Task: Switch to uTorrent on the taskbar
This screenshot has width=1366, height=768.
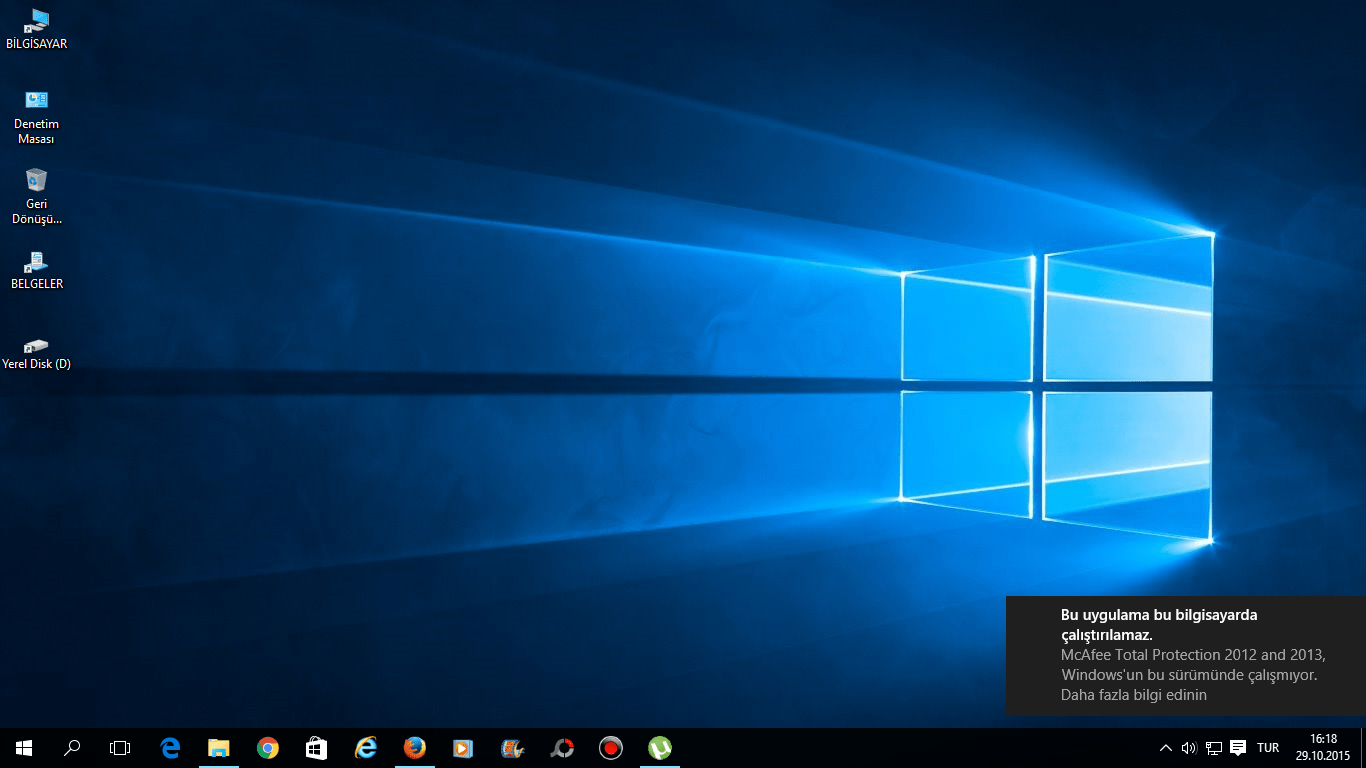Action: point(659,748)
